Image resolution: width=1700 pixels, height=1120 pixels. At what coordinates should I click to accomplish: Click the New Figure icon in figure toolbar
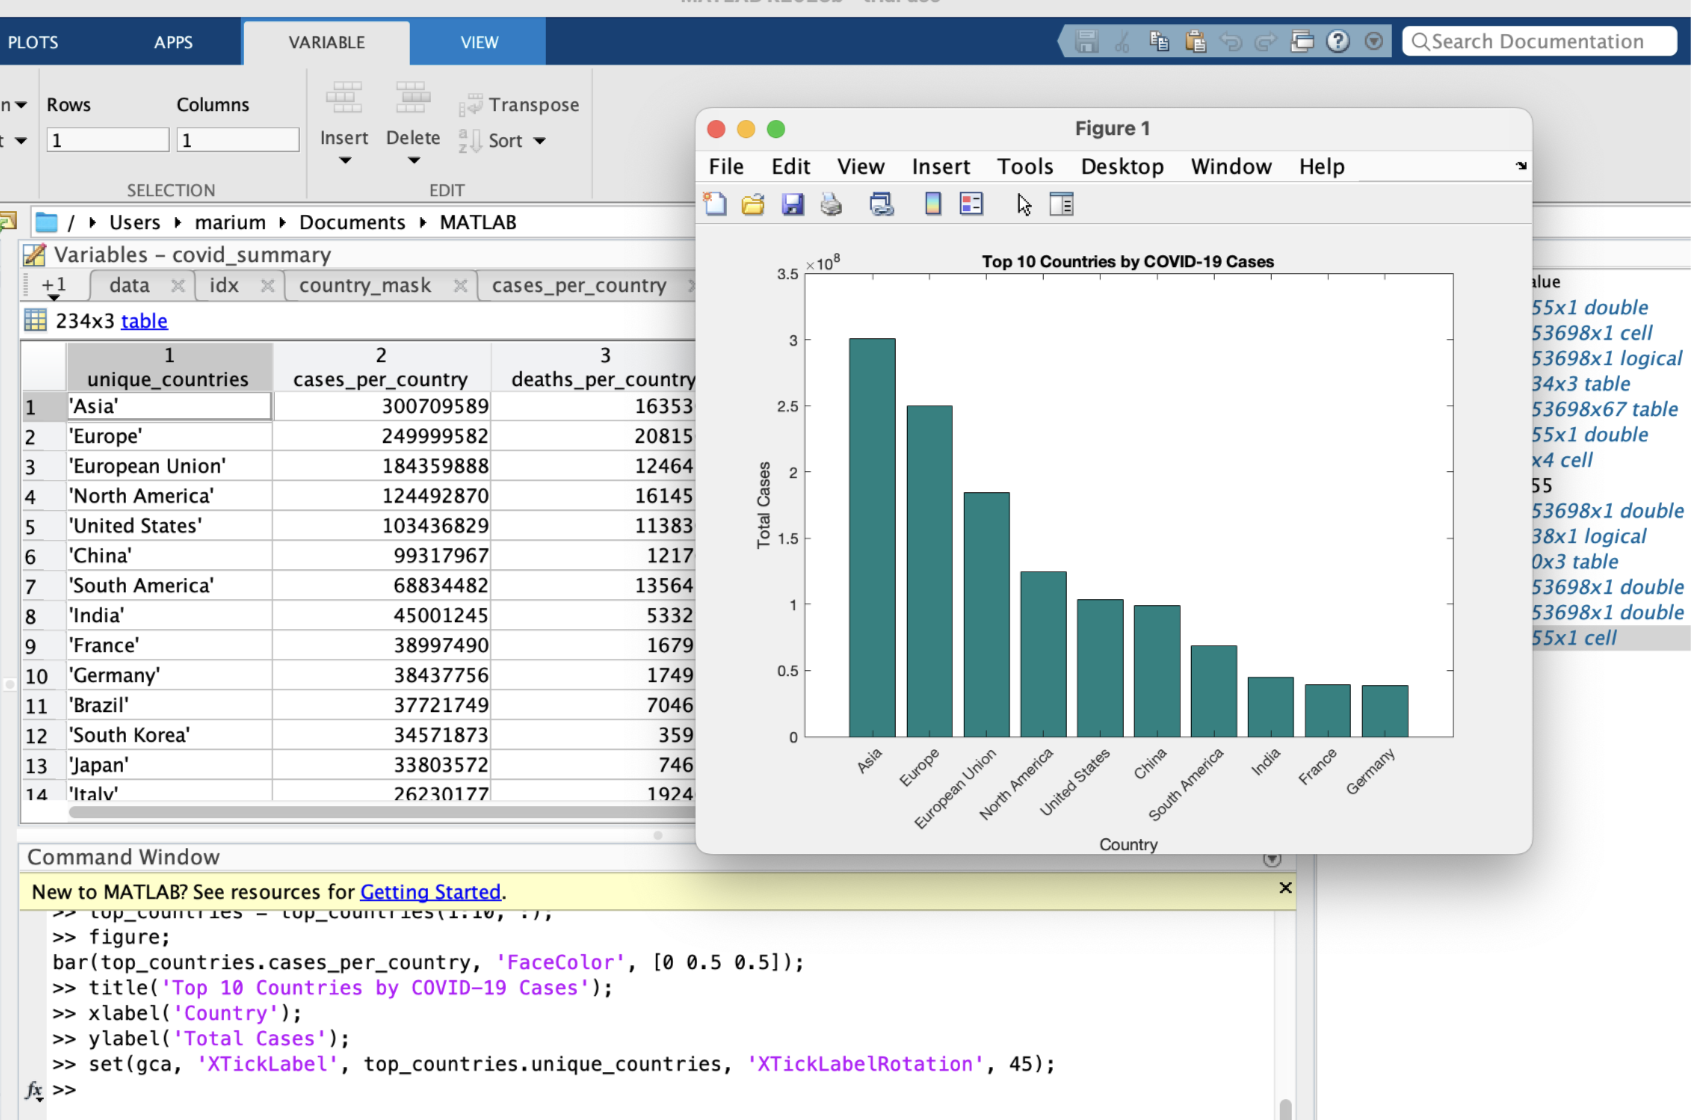click(x=715, y=205)
